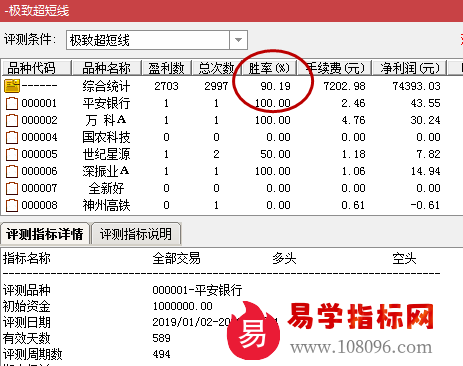
Task: Open the 综合统计 summary folder icon
Action: point(12,86)
